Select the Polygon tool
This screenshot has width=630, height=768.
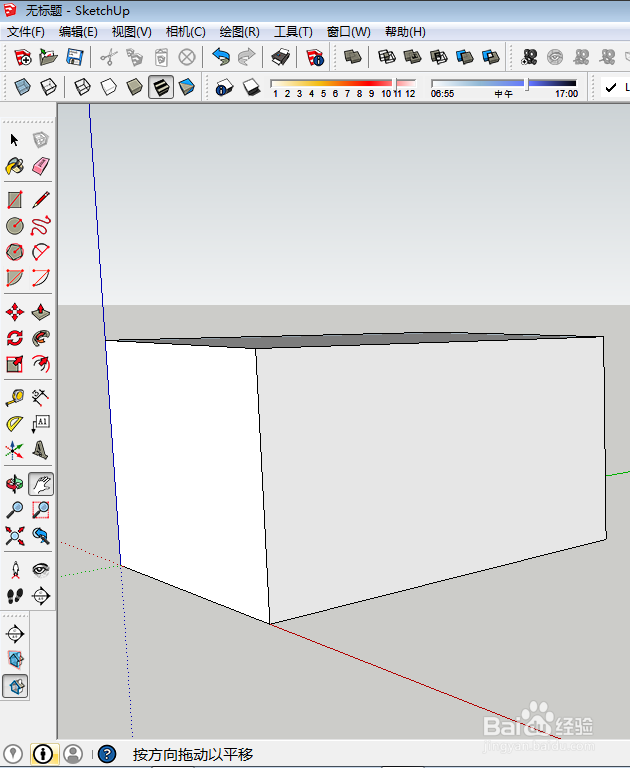click(x=15, y=252)
